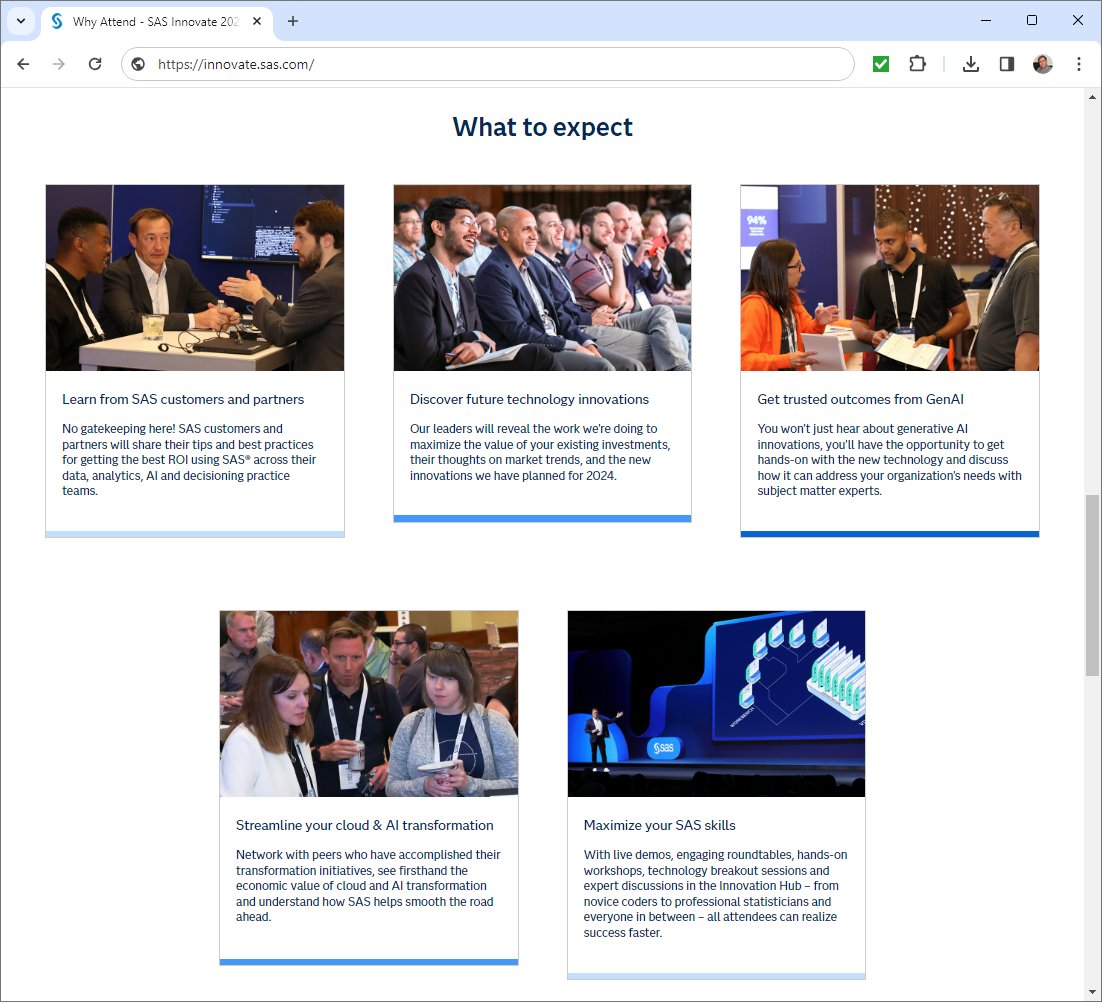Maximize the browser window
The image size is (1102, 1002).
point(1032,20)
